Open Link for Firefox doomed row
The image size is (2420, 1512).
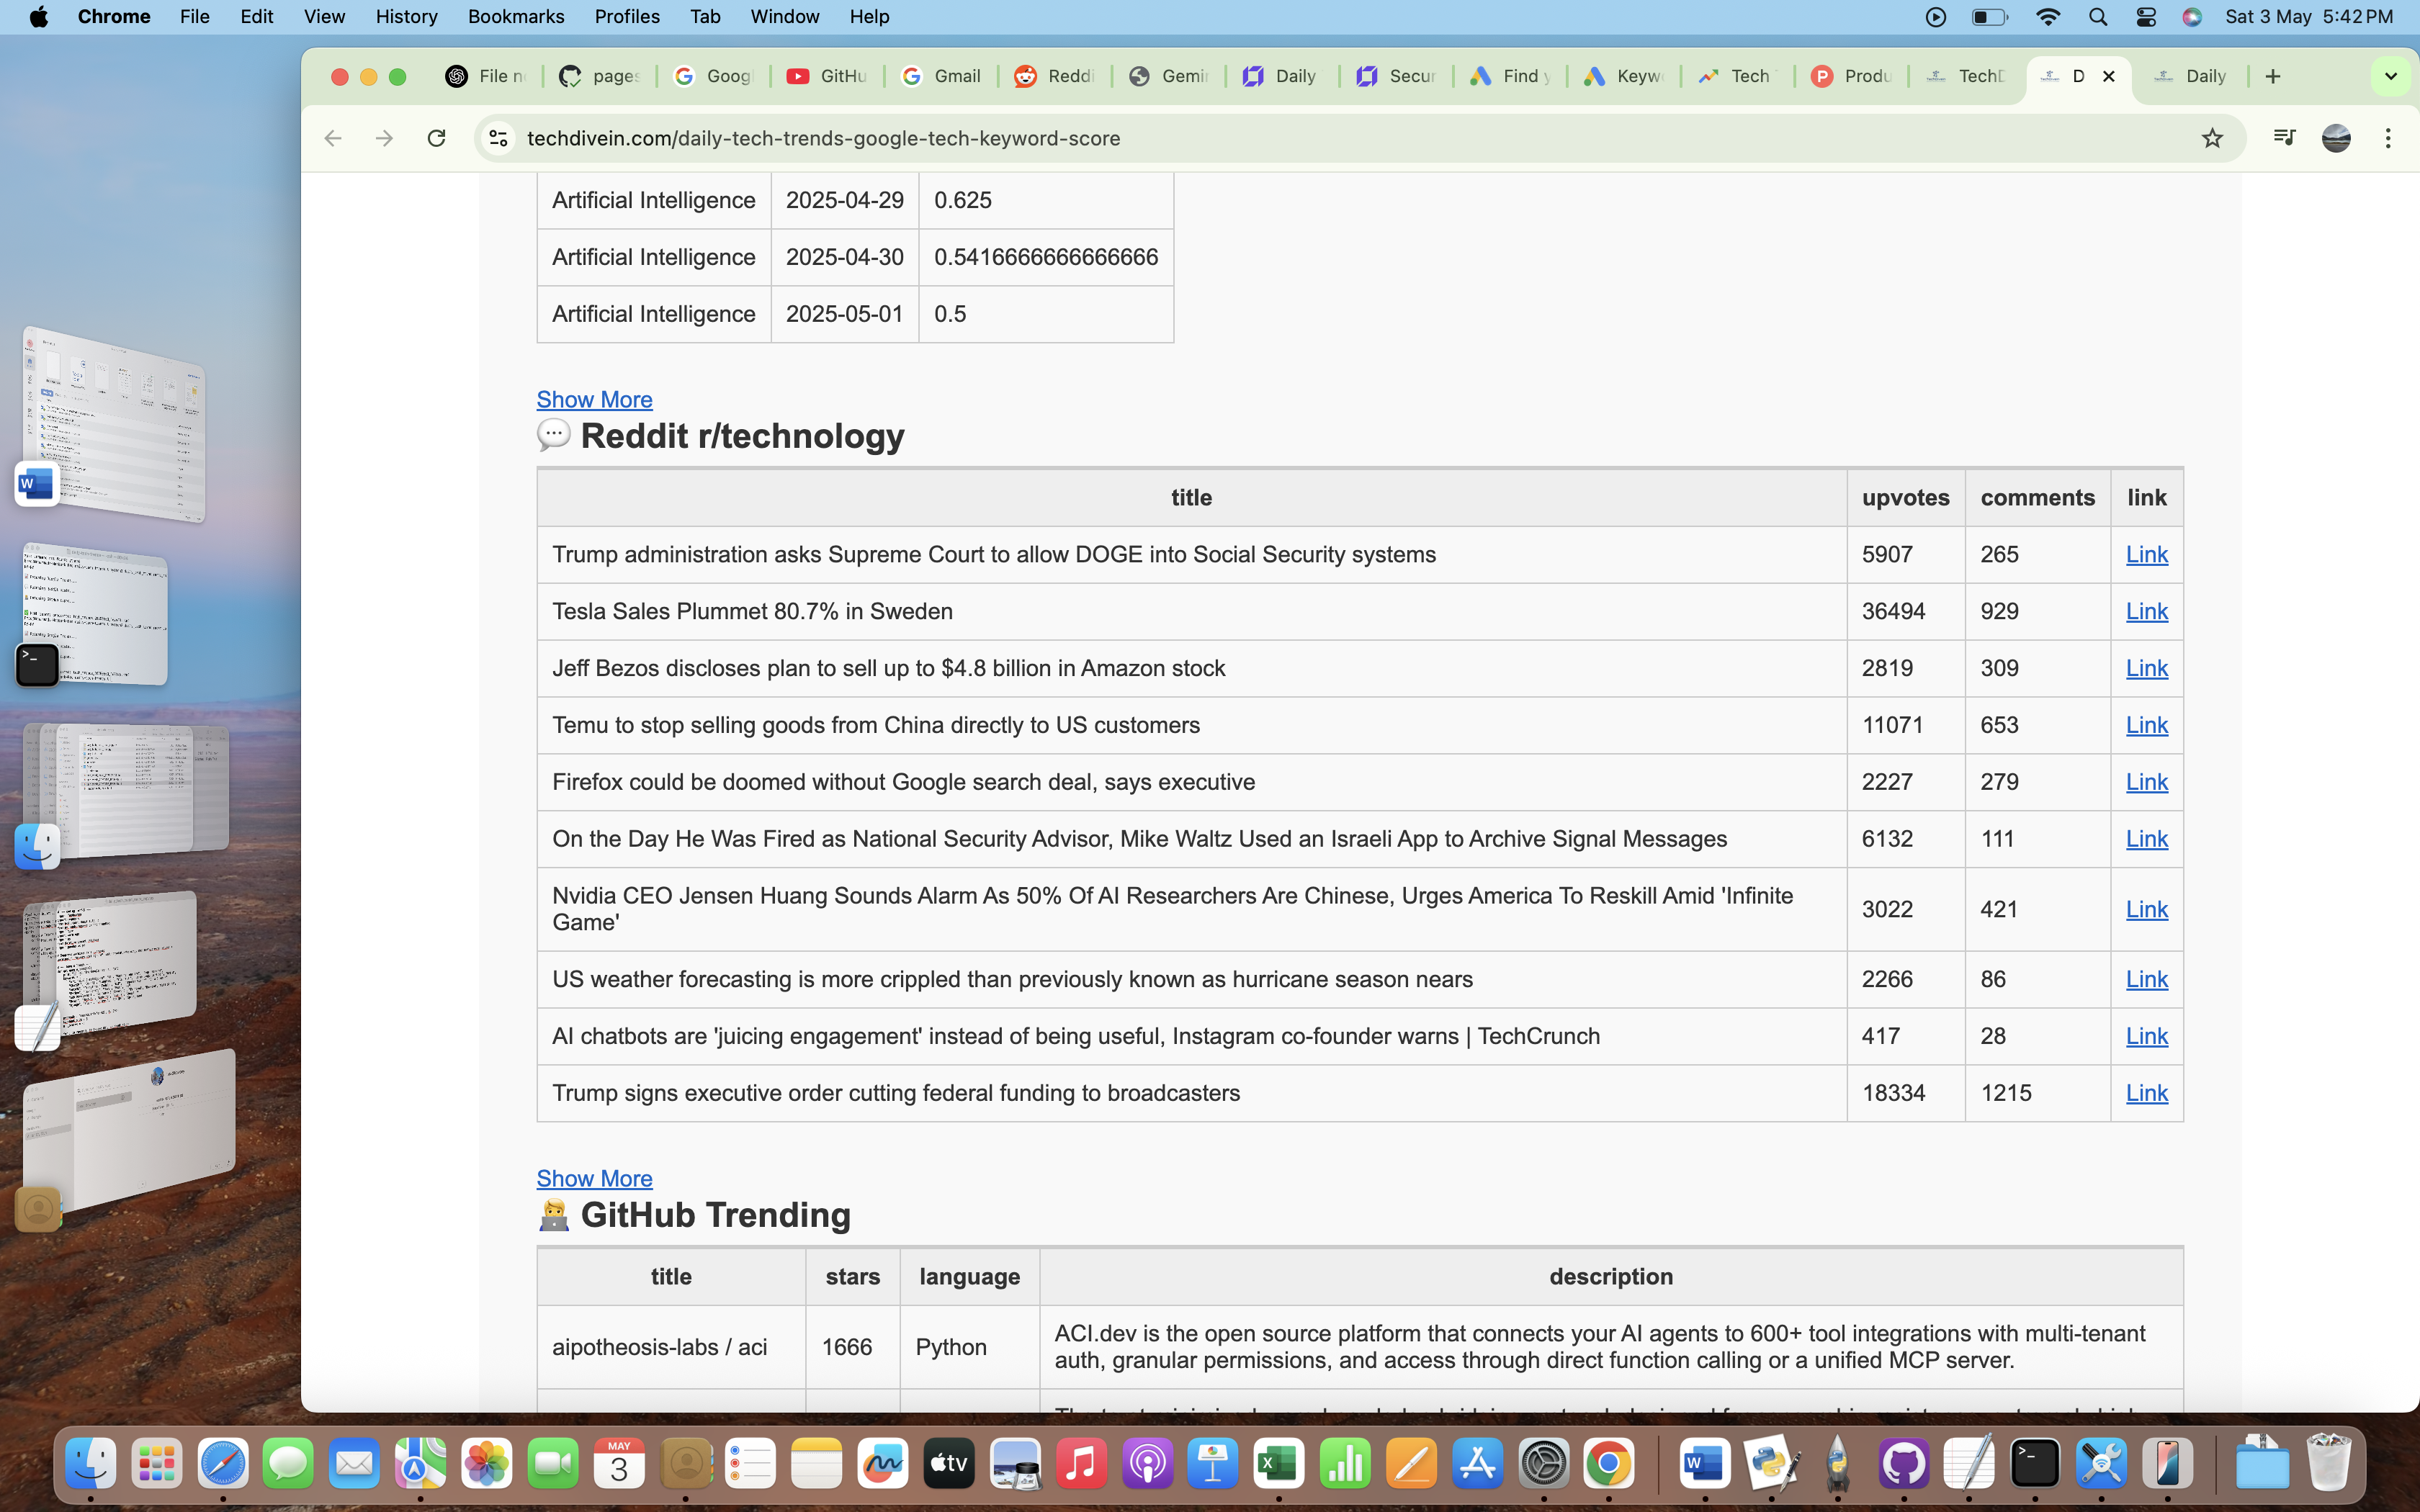tap(2146, 782)
